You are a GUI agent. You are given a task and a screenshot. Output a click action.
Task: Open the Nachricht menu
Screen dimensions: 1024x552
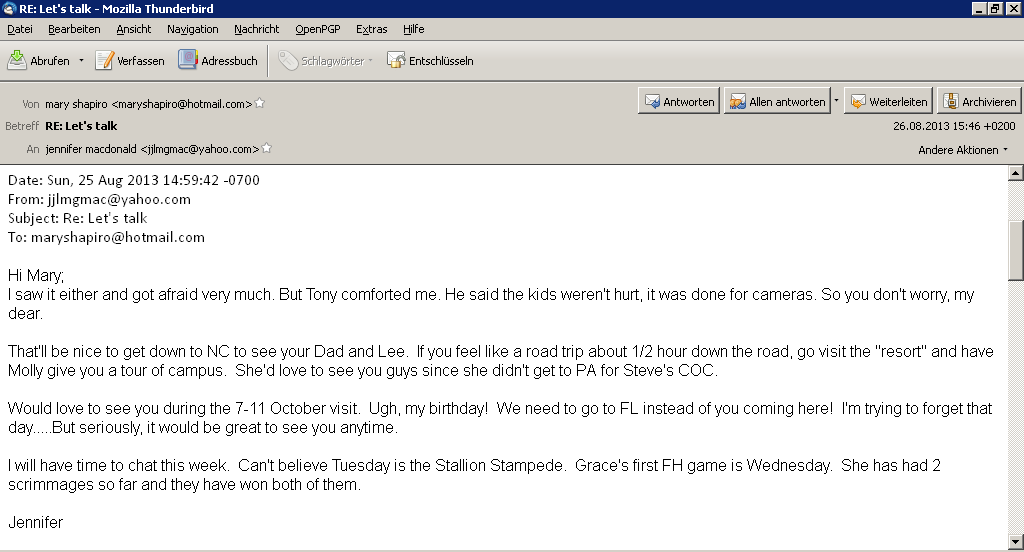pos(256,29)
